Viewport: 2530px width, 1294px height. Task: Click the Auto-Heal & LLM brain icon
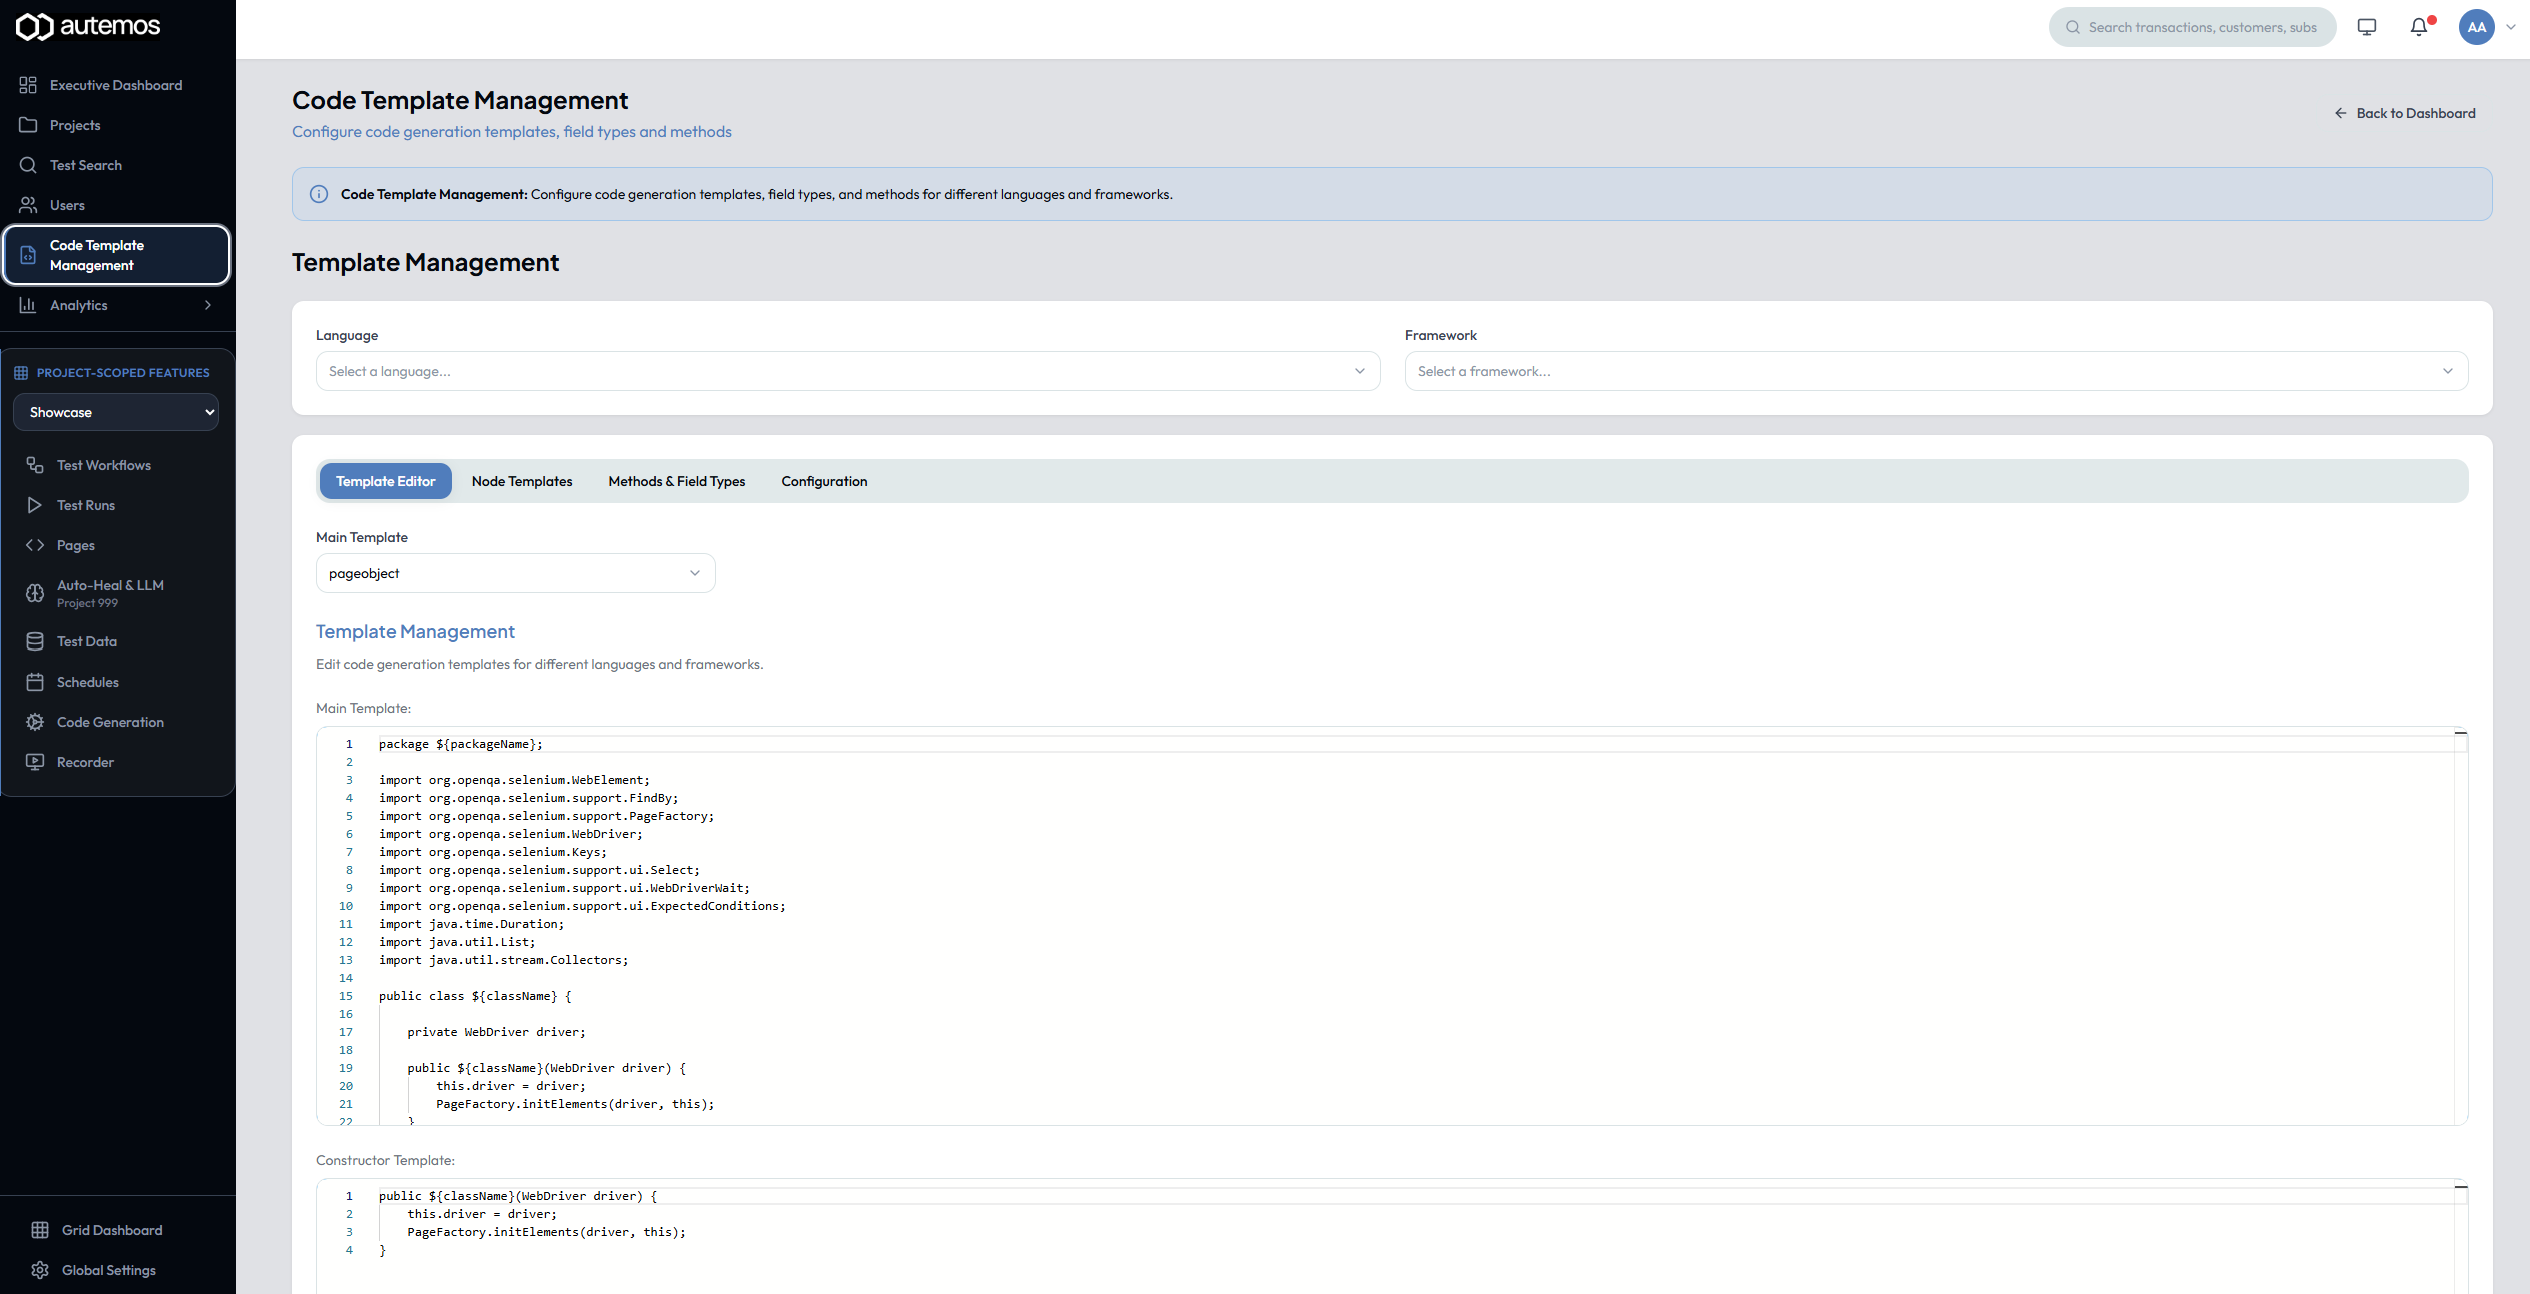pos(35,593)
